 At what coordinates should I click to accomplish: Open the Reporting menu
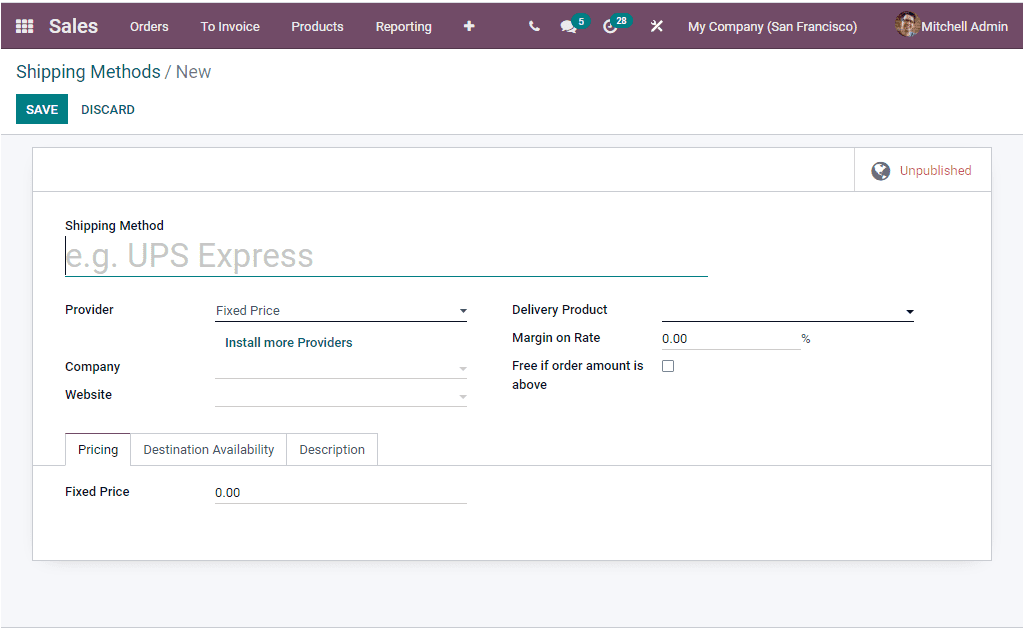[403, 27]
